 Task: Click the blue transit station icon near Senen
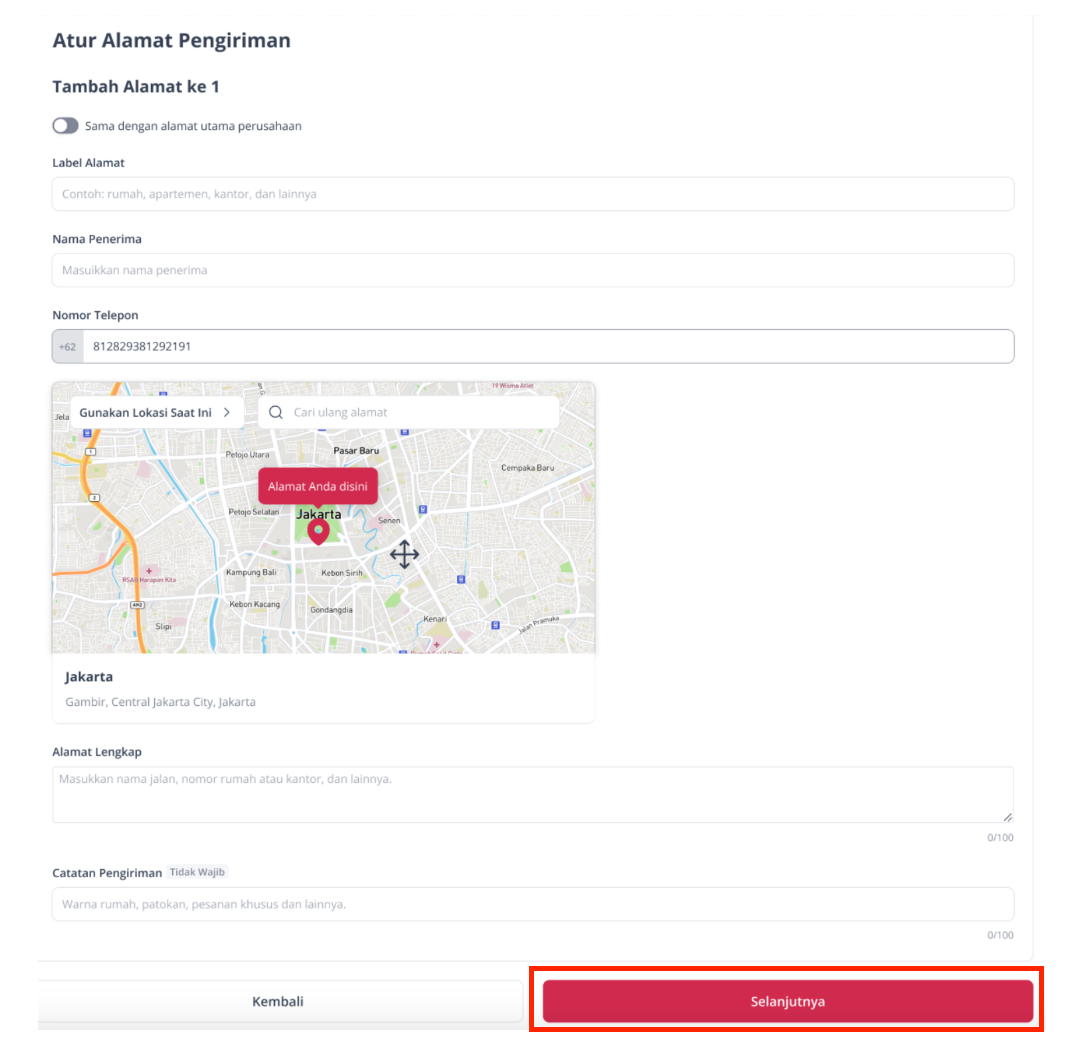423,509
